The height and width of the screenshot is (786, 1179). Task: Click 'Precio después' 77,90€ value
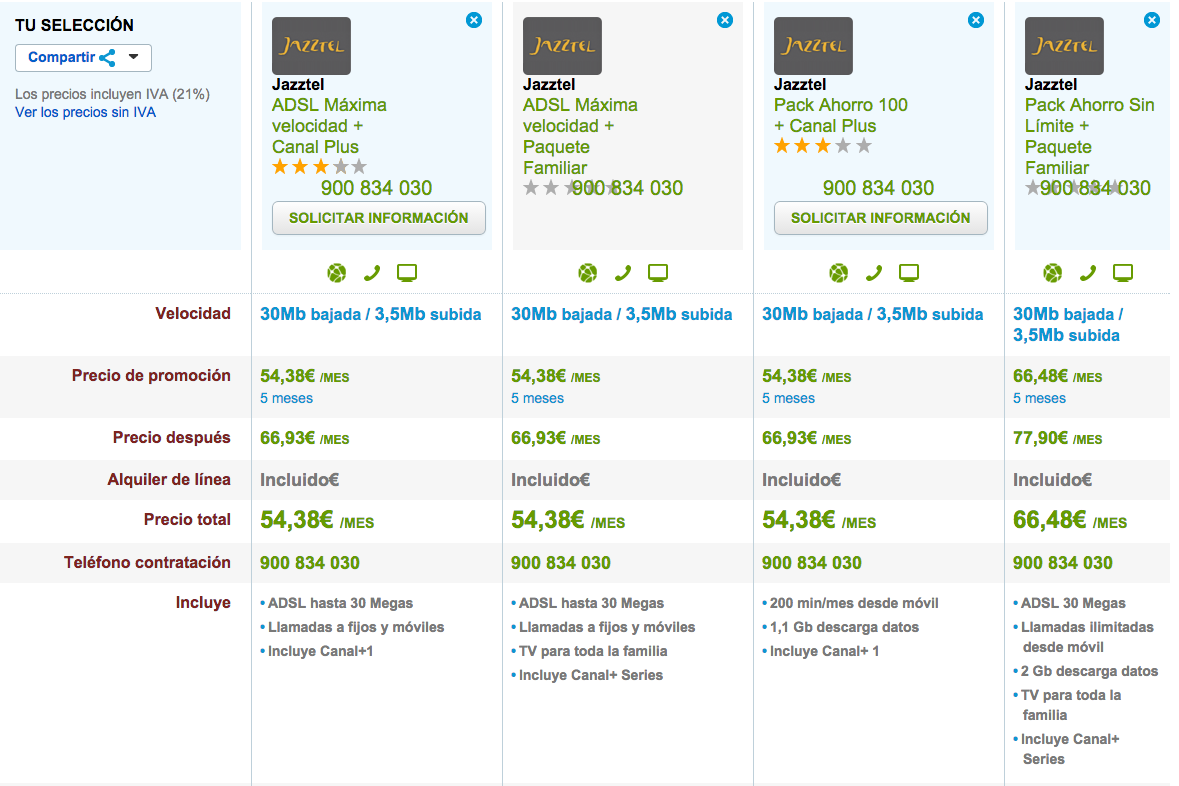coord(1057,438)
